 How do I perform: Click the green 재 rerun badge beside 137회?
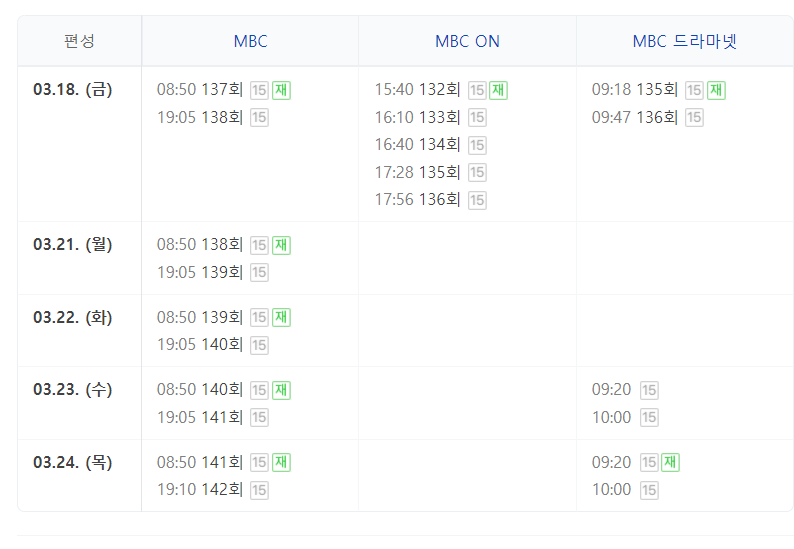click(282, 90)
